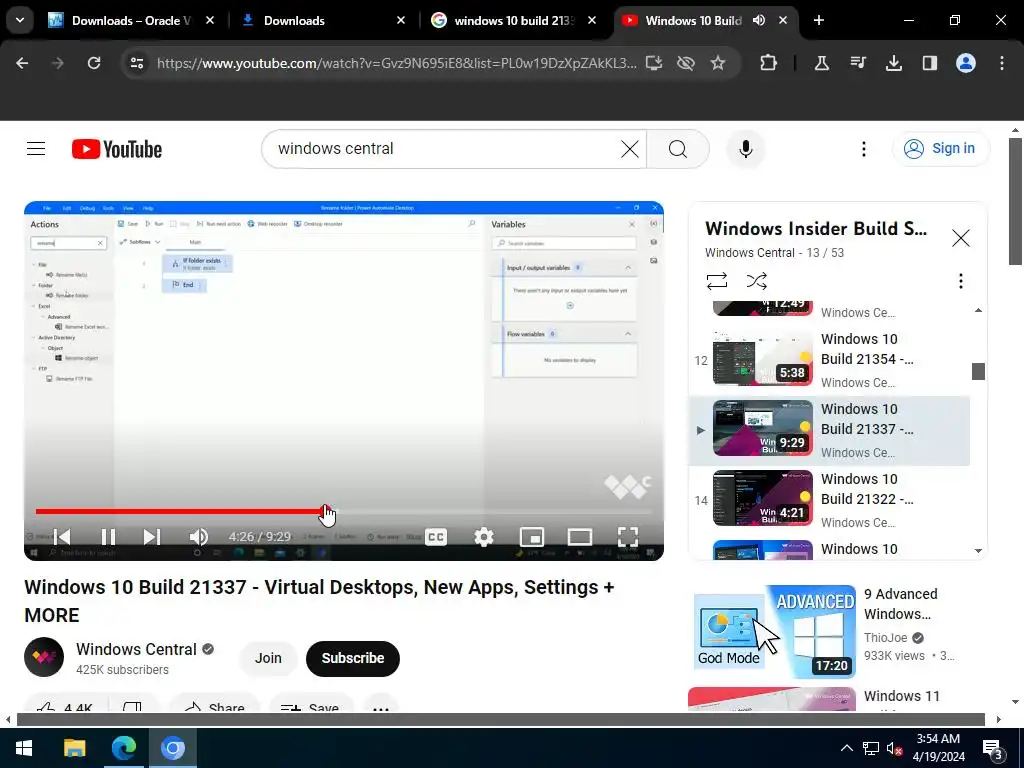1024x768 pixels.
Task: Toggle theater mode on the player
Action: (579, 537)
